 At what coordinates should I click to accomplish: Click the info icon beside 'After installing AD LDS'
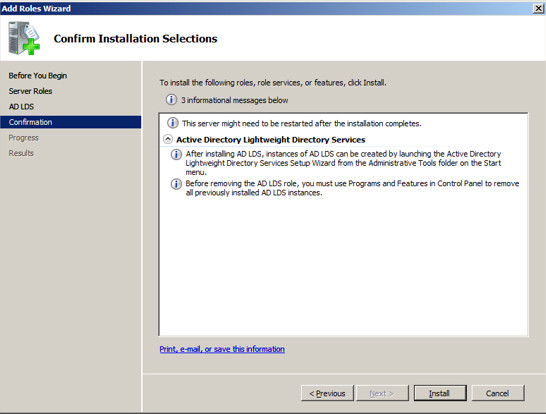point(176,154)
